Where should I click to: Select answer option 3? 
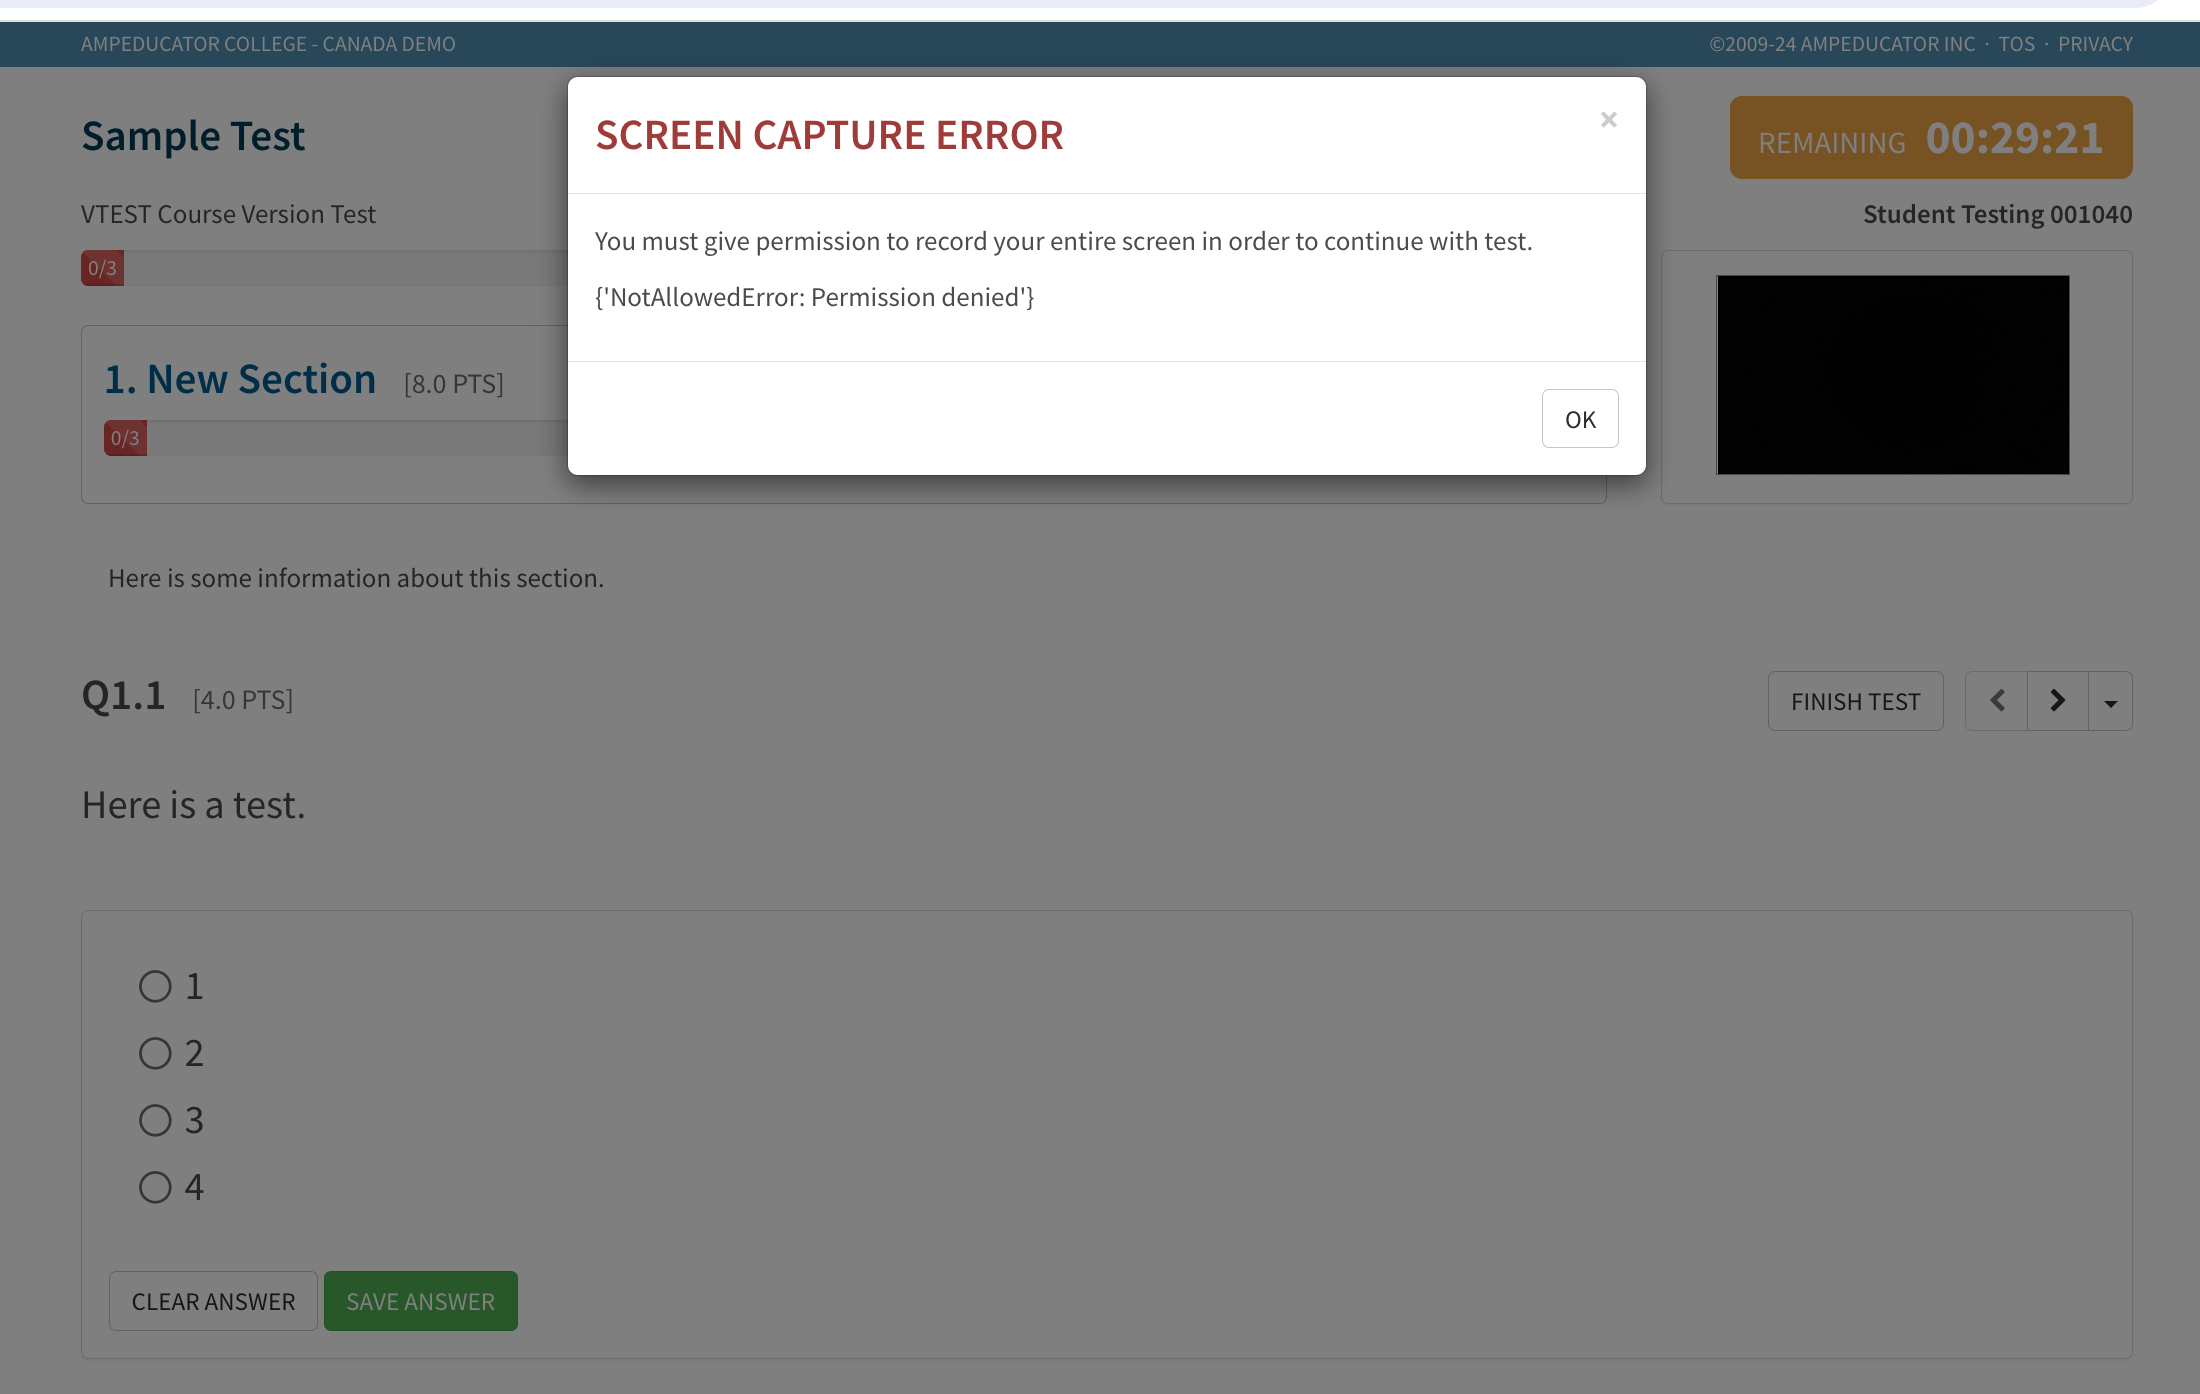[x=155, y=1120]
